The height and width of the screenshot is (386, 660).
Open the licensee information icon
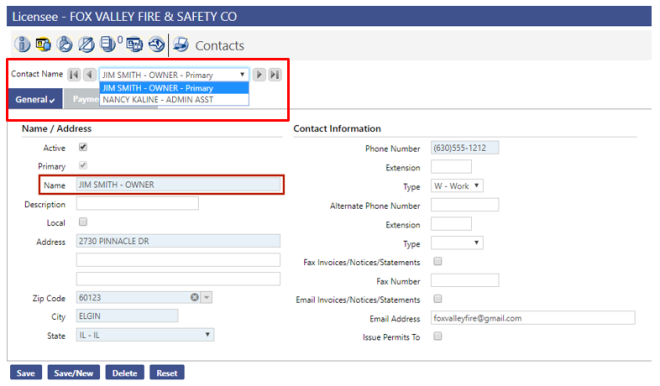pos(22,44)
